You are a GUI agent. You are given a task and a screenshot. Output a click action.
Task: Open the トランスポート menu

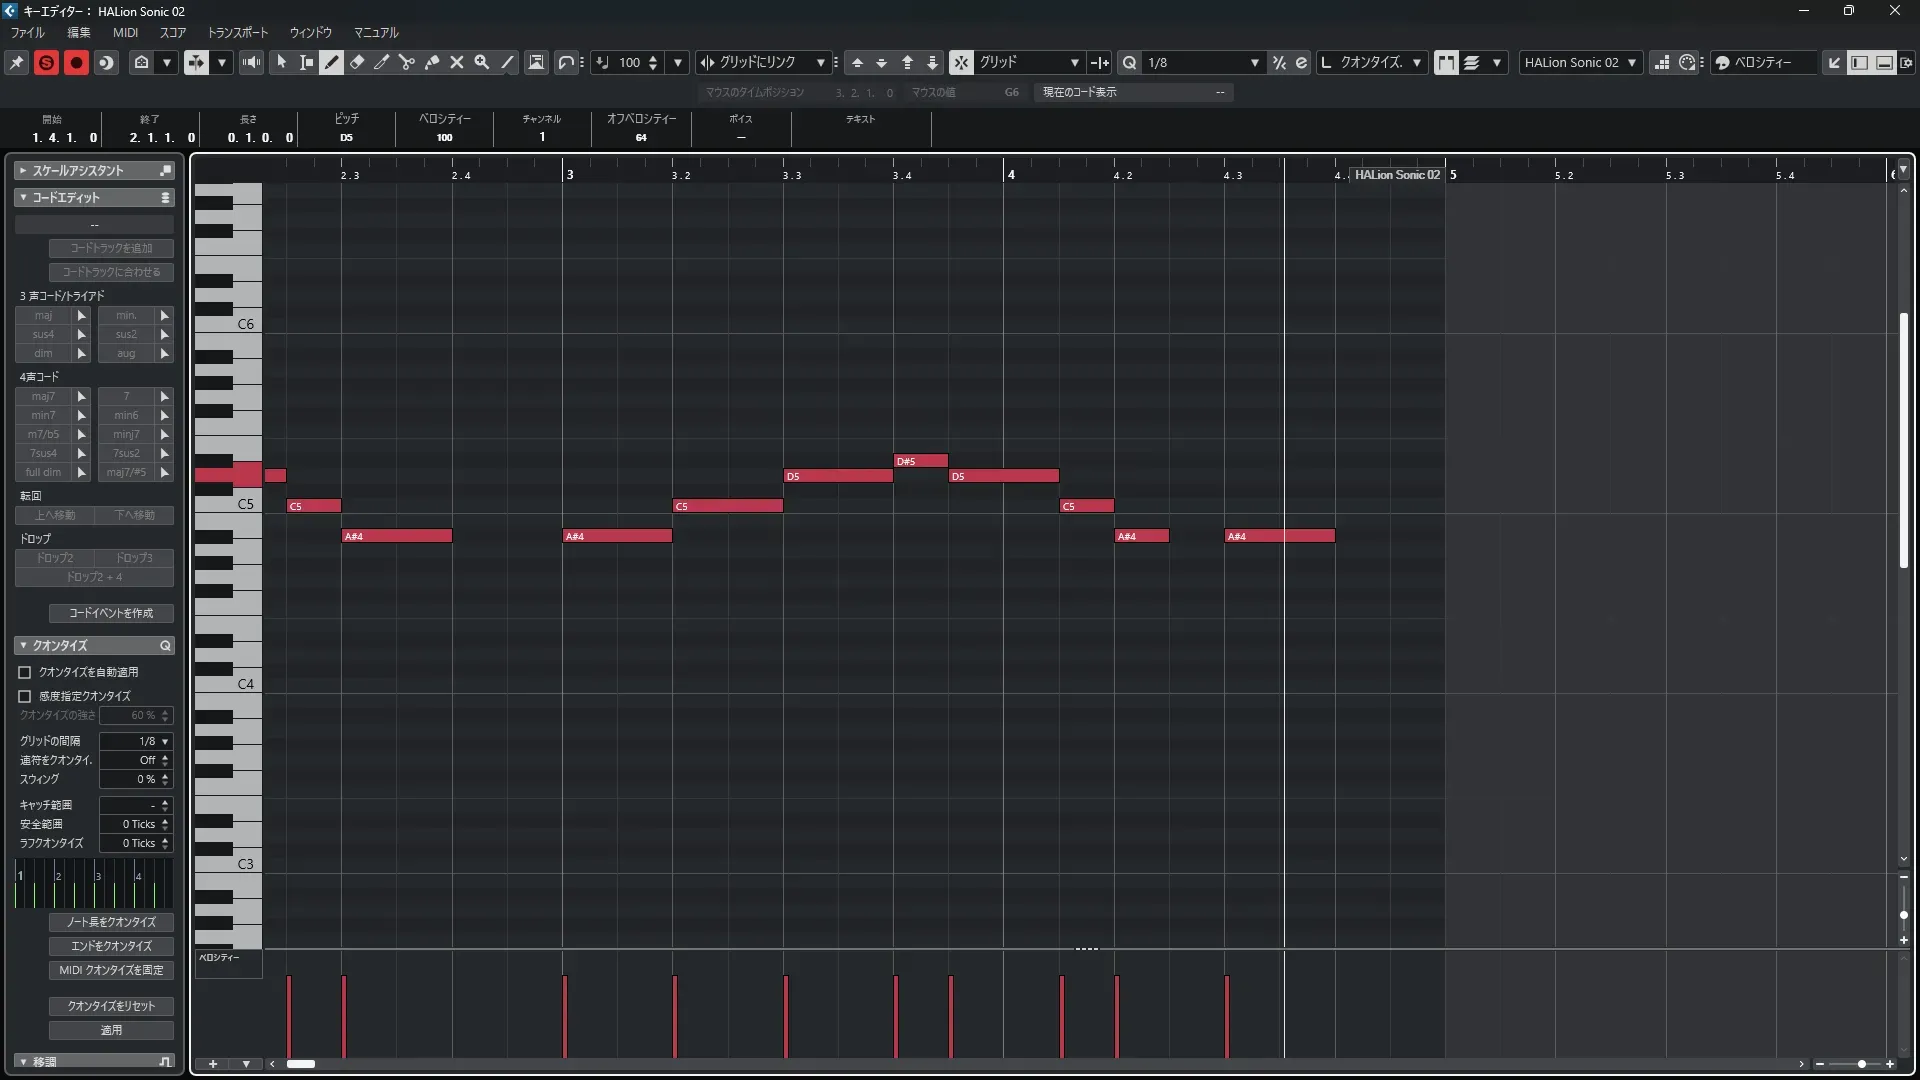point(237,32)
